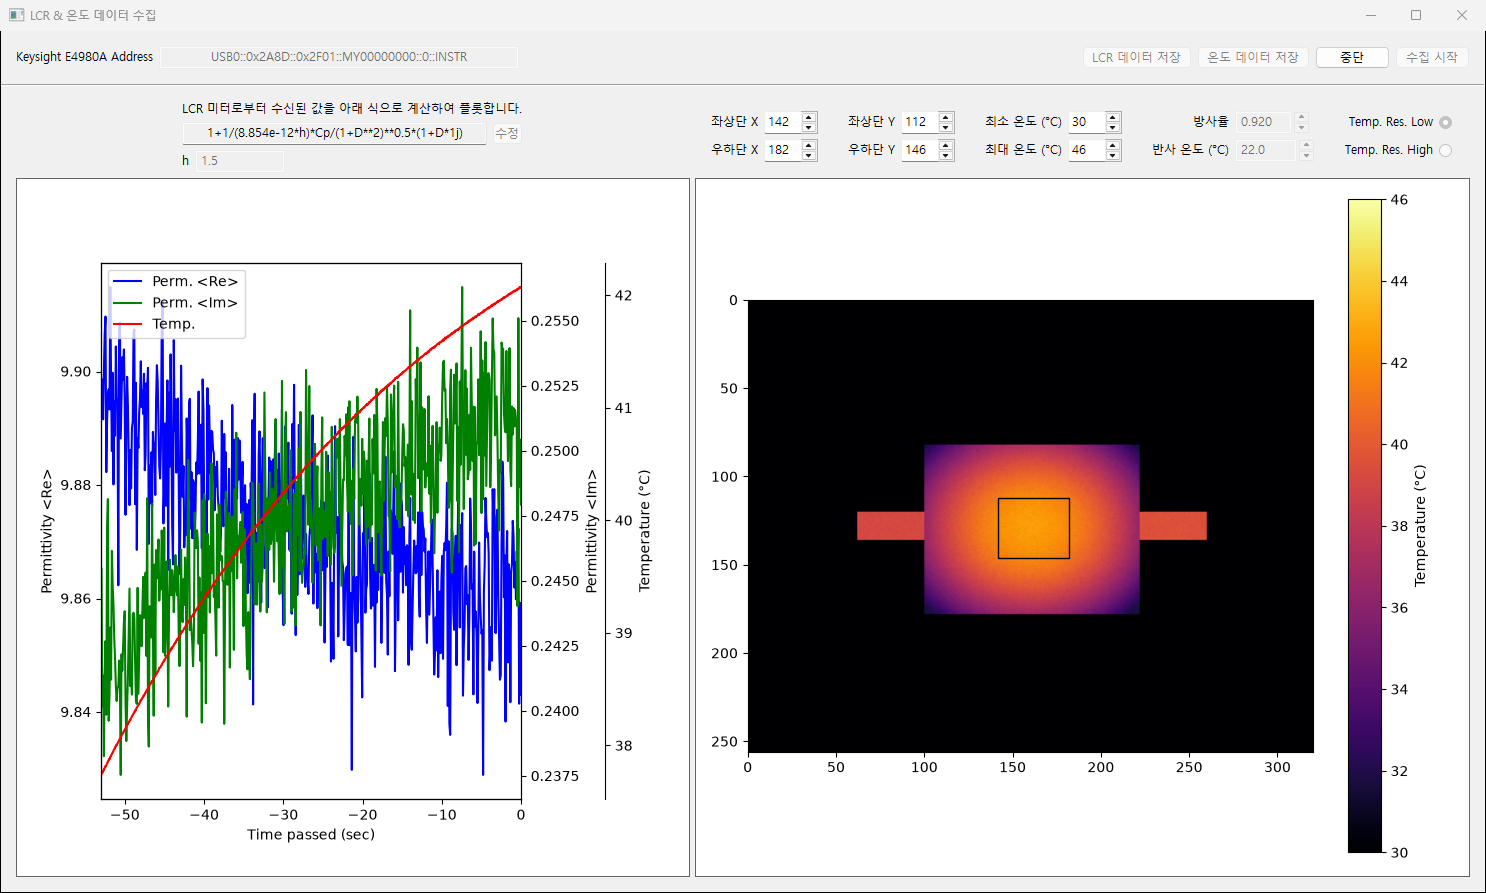The width and height of the screenshot is (1486, 893).
Task: Click the permittivity formula field
Action: coord(334,133)
